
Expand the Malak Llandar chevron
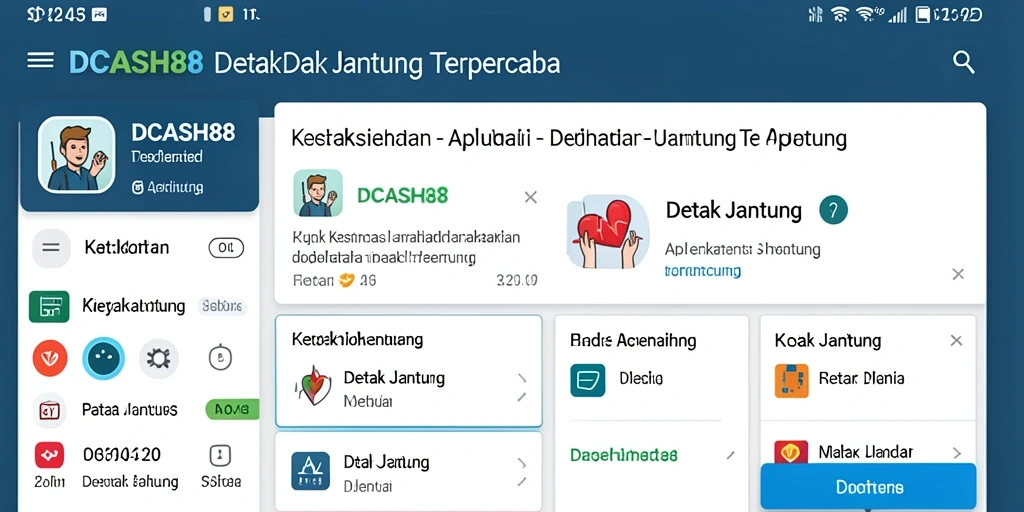(x=957, y=453)
